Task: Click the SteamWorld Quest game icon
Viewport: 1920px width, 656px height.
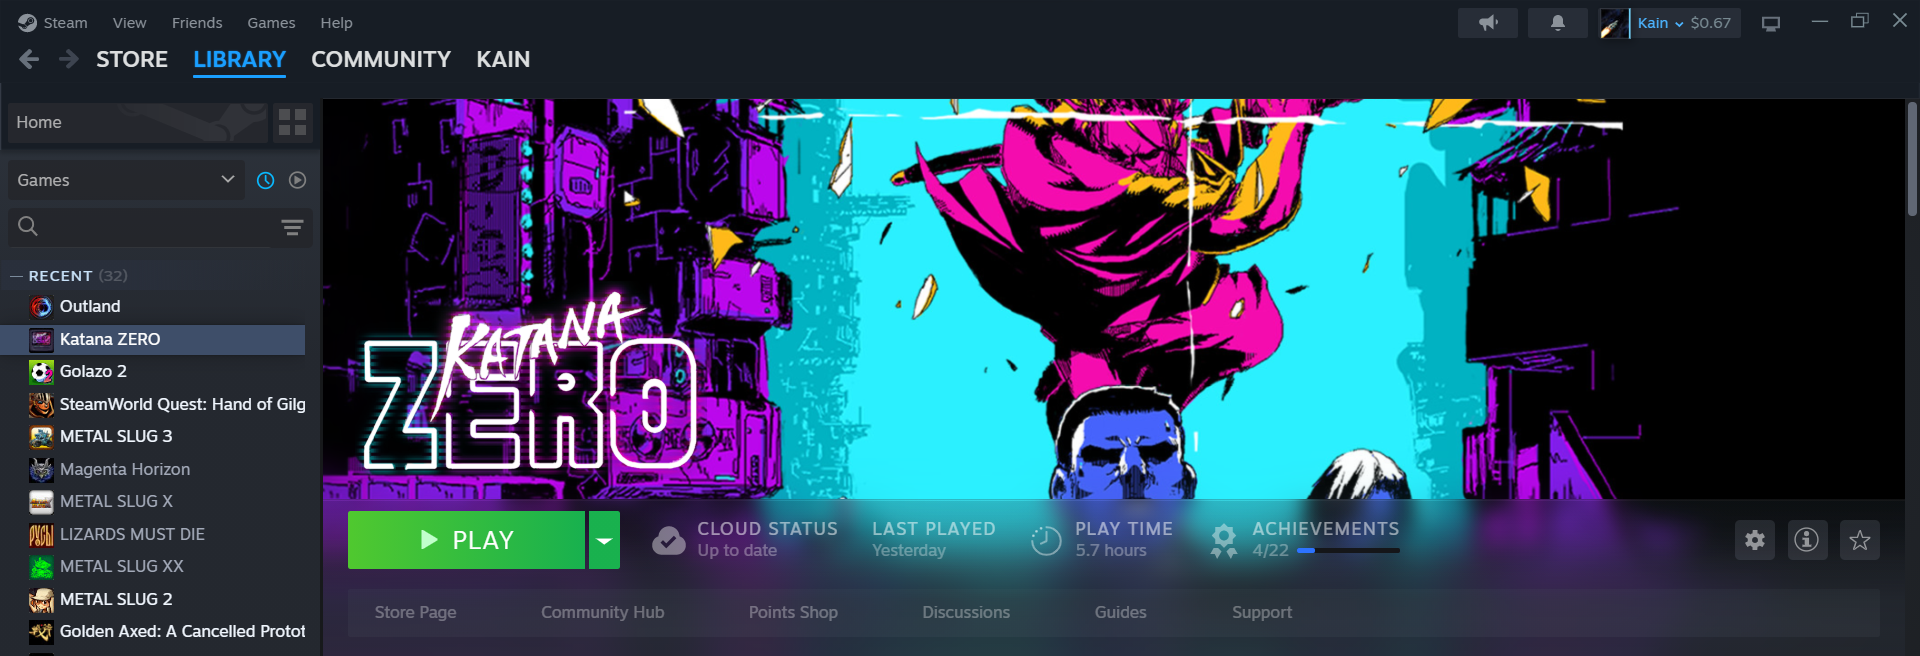Action: point(41,404)
